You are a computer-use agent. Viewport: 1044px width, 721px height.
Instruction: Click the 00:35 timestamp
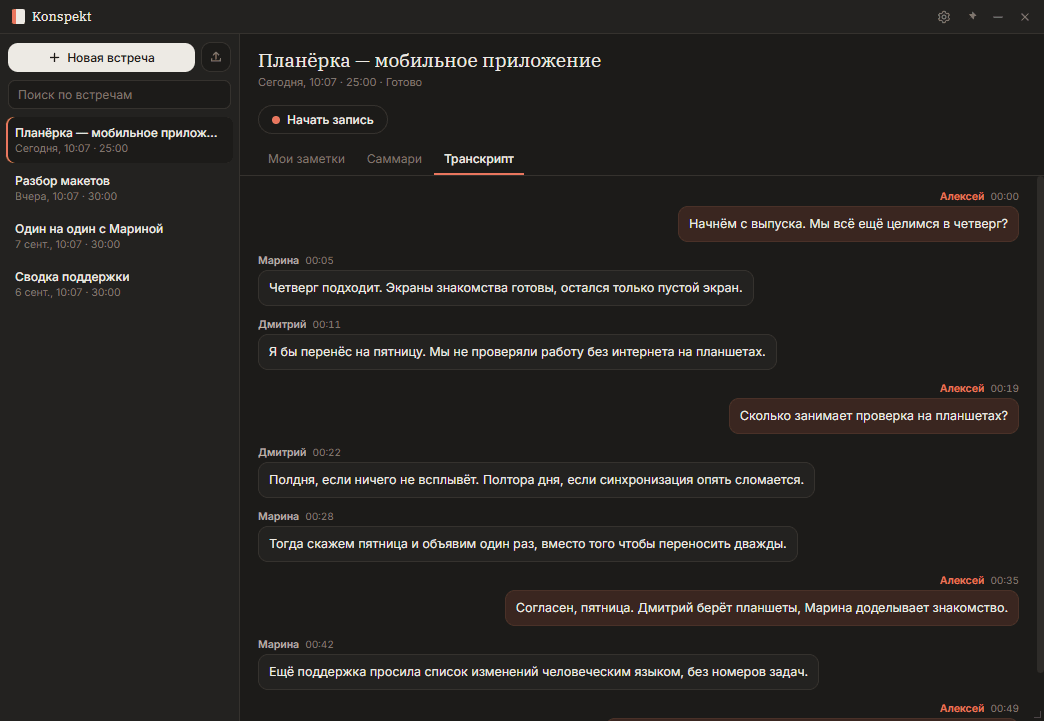tap(1005, 580)
